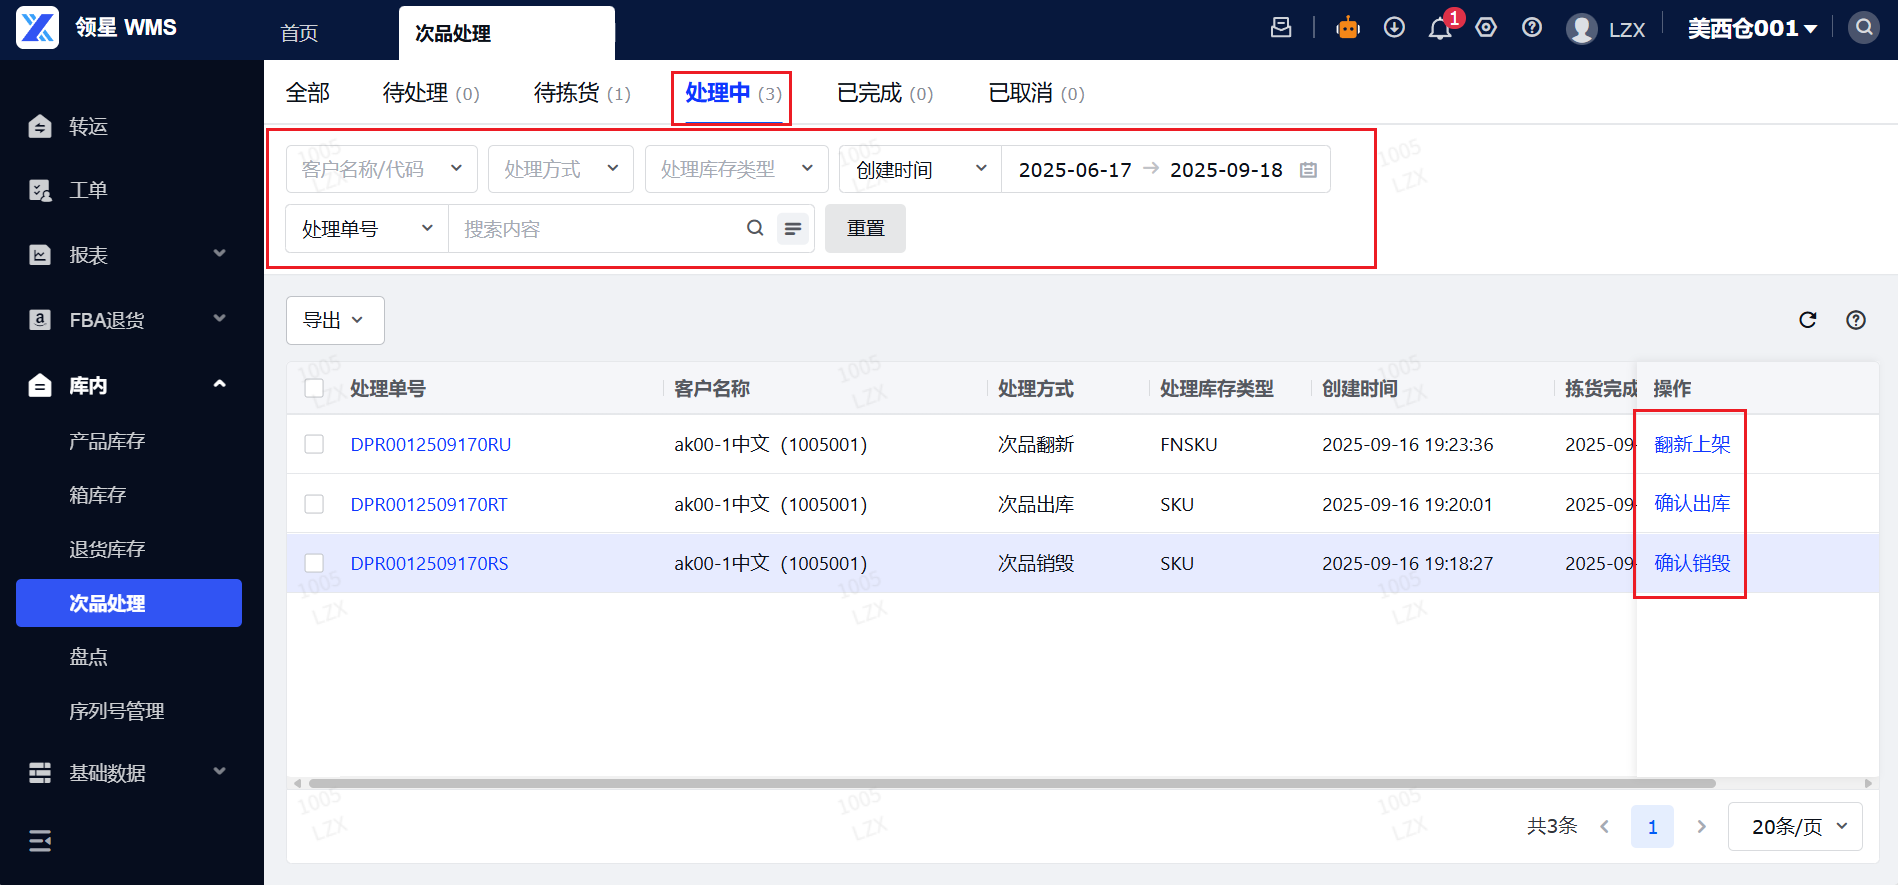This screenshot has height=885, width=1898.
Task: Open order link DPR0012509170RT
Action: click(429, 505)
